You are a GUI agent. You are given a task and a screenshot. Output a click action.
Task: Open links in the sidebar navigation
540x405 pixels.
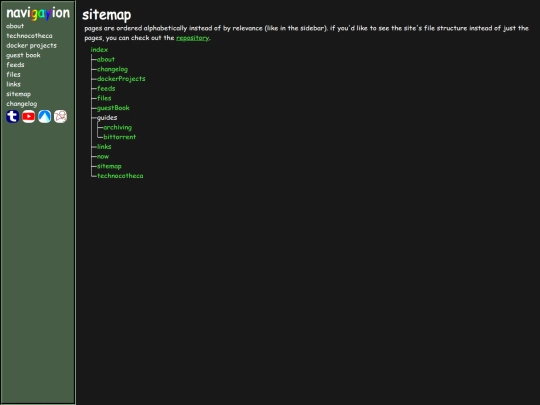pos(13,84)
